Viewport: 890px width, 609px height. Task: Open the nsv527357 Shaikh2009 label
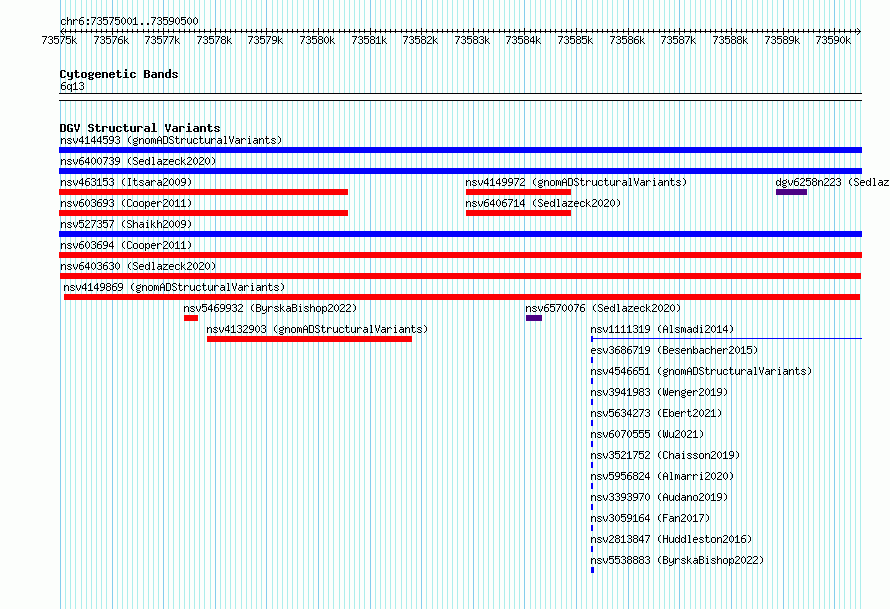pos(126,224)
